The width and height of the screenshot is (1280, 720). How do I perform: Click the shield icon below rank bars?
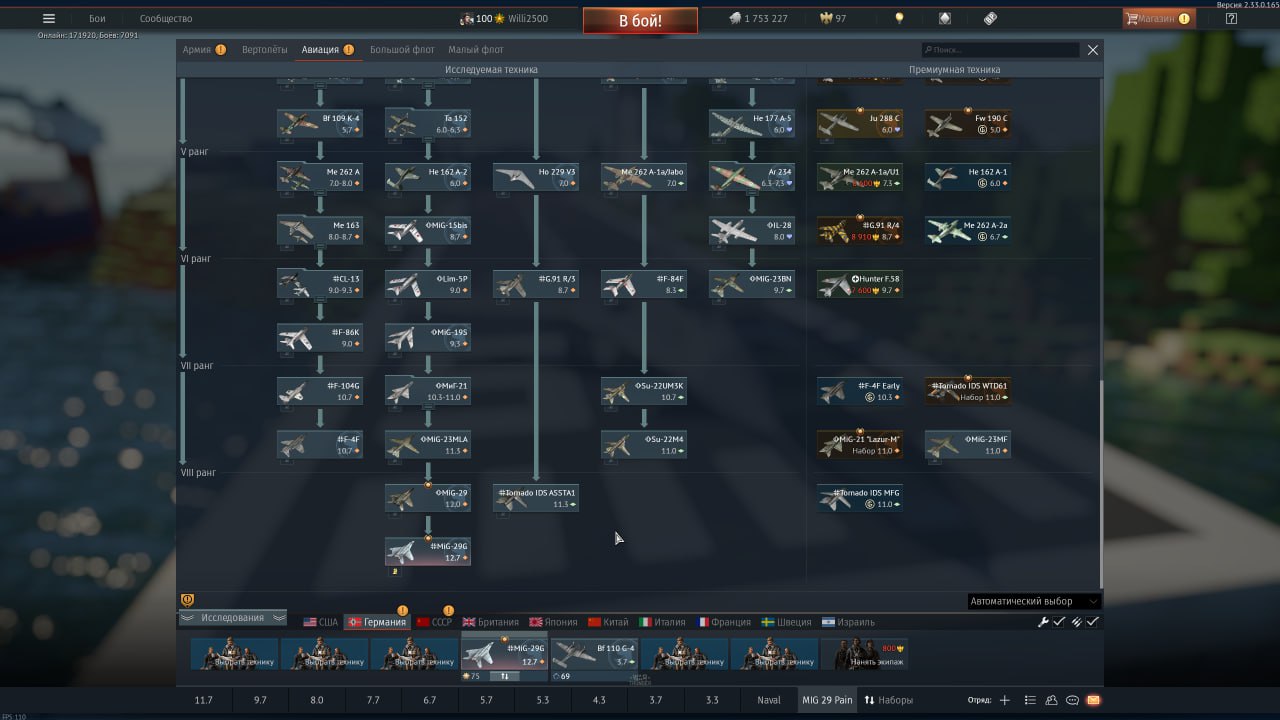pos(187,600)
